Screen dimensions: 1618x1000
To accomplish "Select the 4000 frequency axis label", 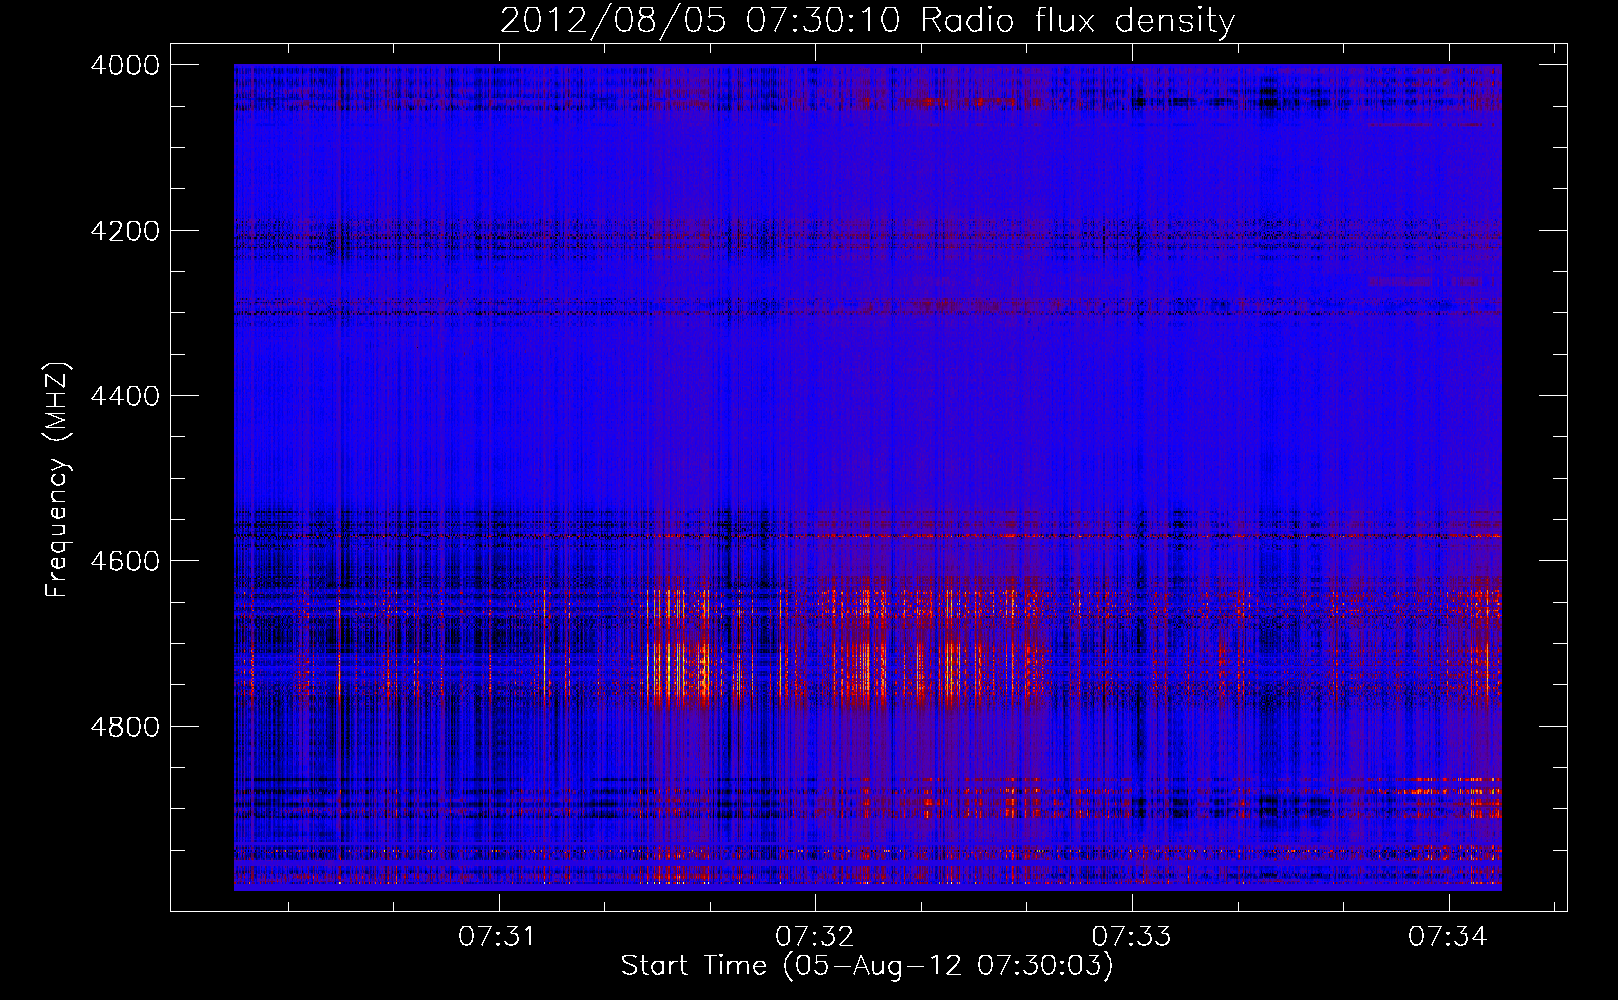I will tap(125, 65).
